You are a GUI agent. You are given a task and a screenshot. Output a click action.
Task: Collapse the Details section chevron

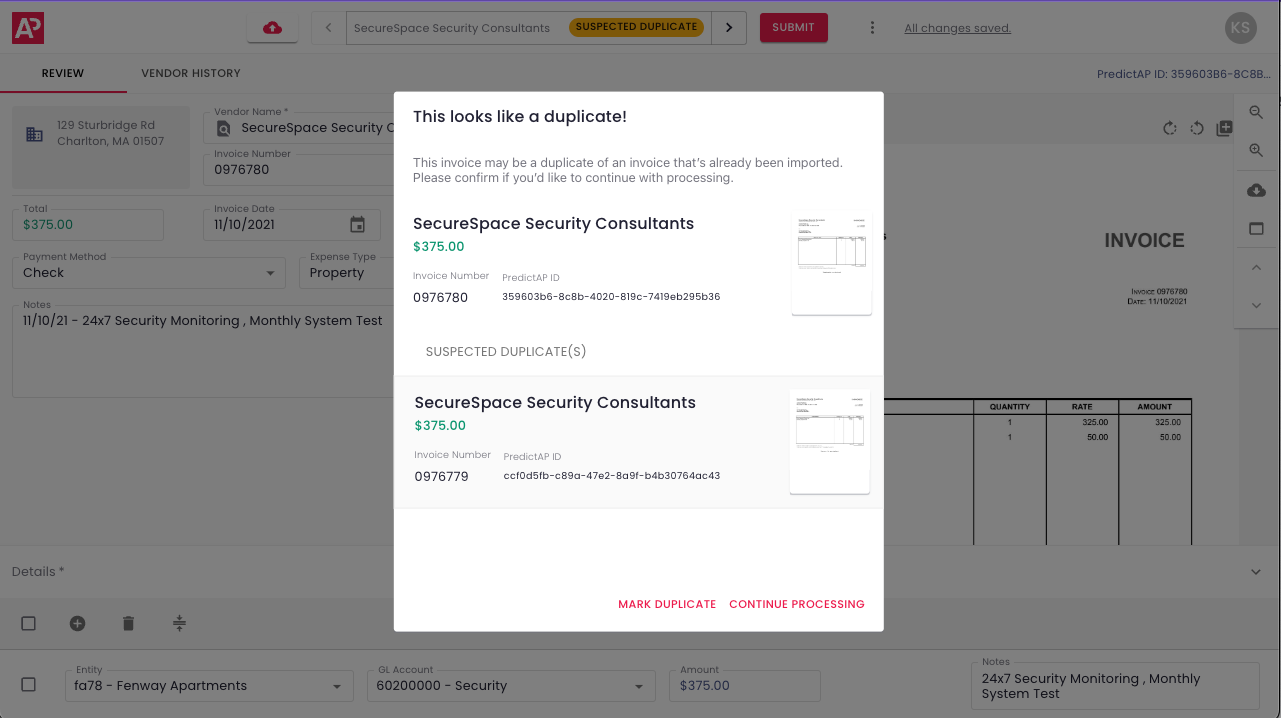1257,572
